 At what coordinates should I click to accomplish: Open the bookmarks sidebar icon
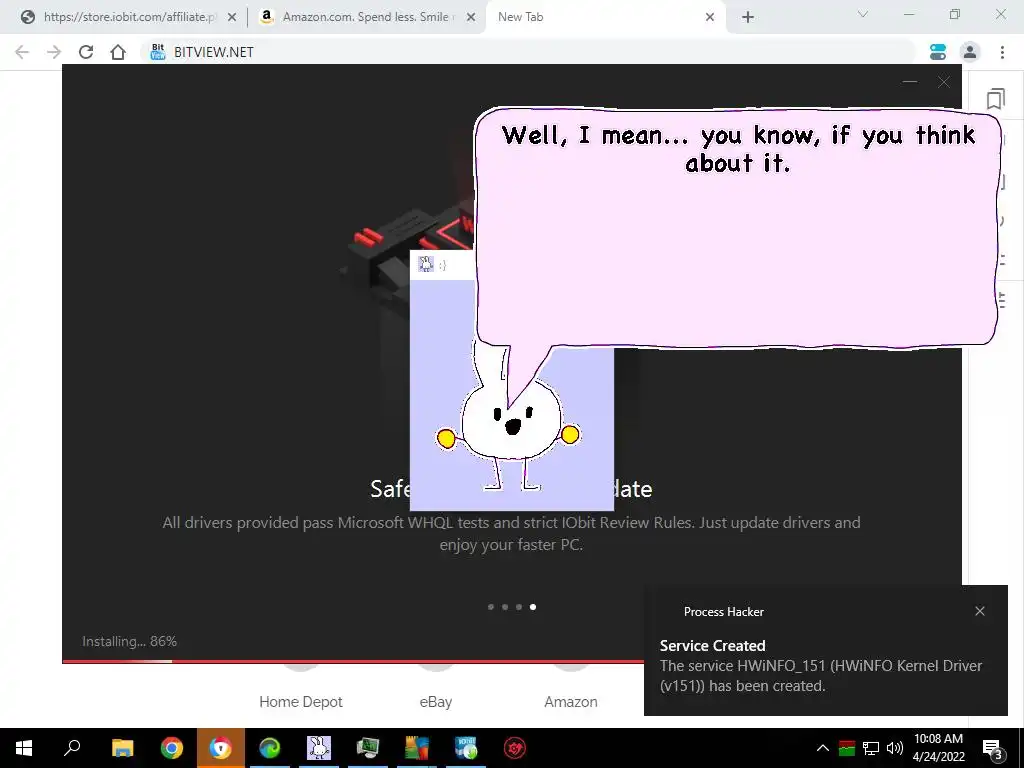[995, 99]
